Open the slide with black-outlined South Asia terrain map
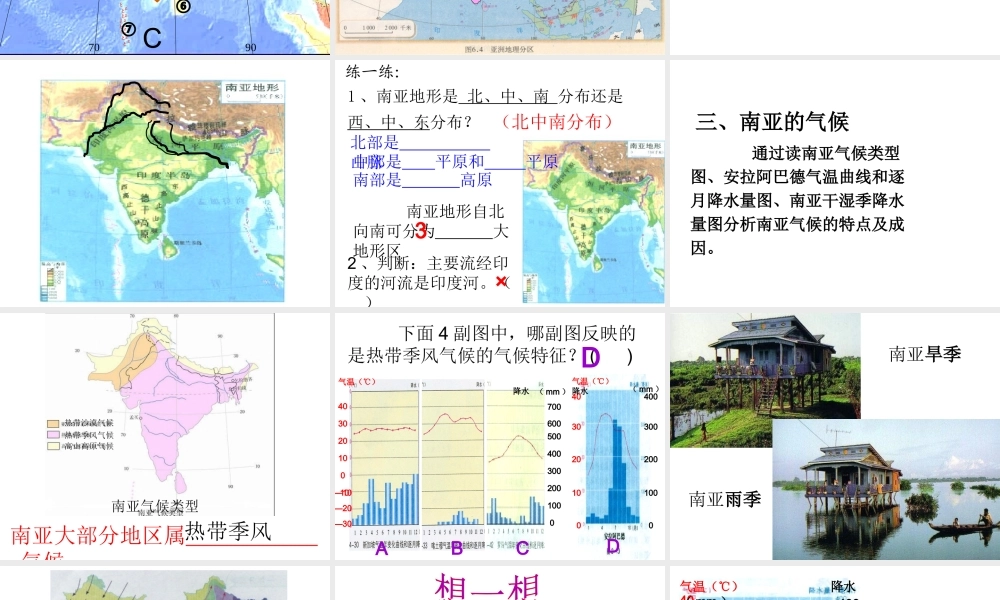 pos(165,183)
